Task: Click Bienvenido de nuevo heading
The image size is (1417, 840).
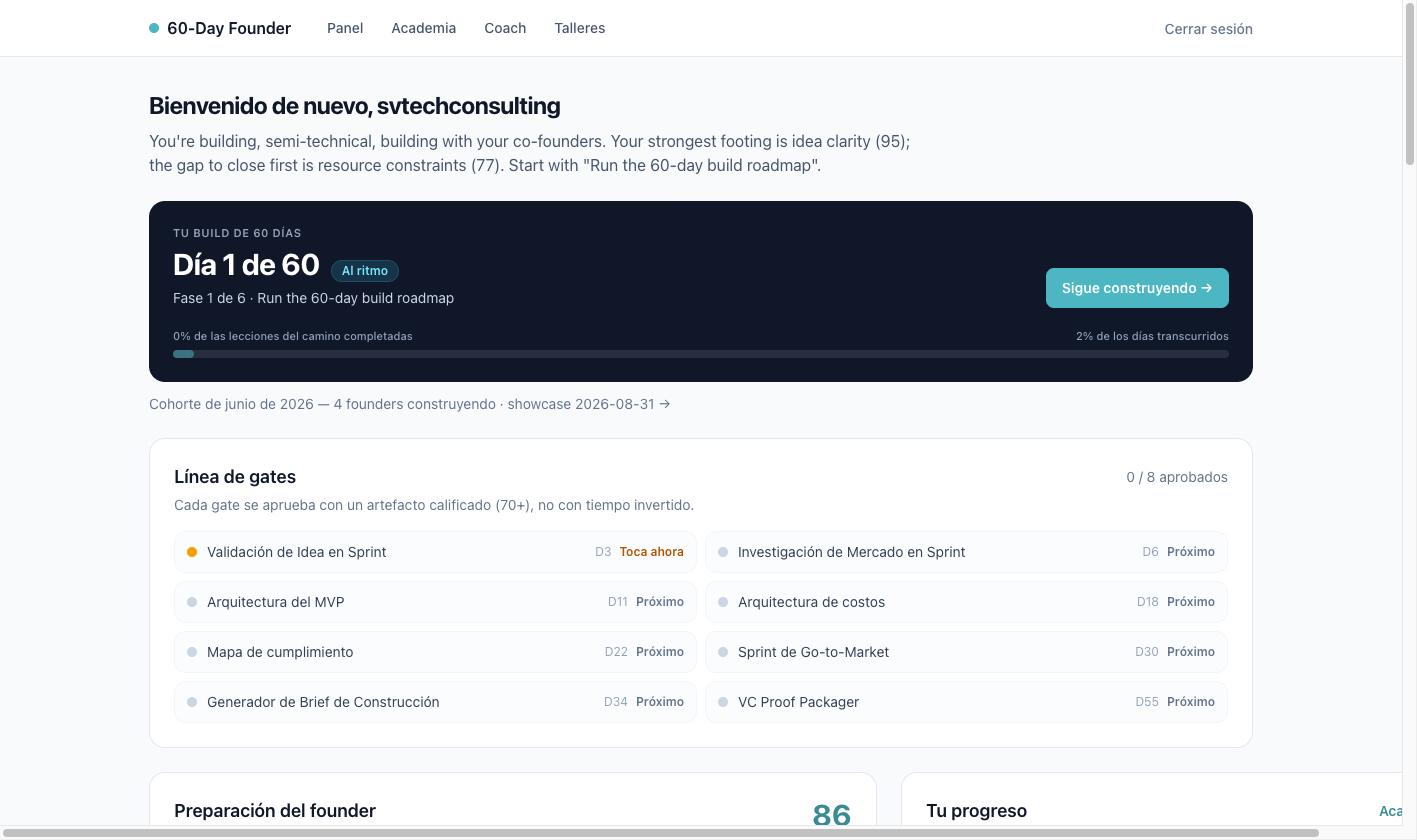Action: [355, 106]
